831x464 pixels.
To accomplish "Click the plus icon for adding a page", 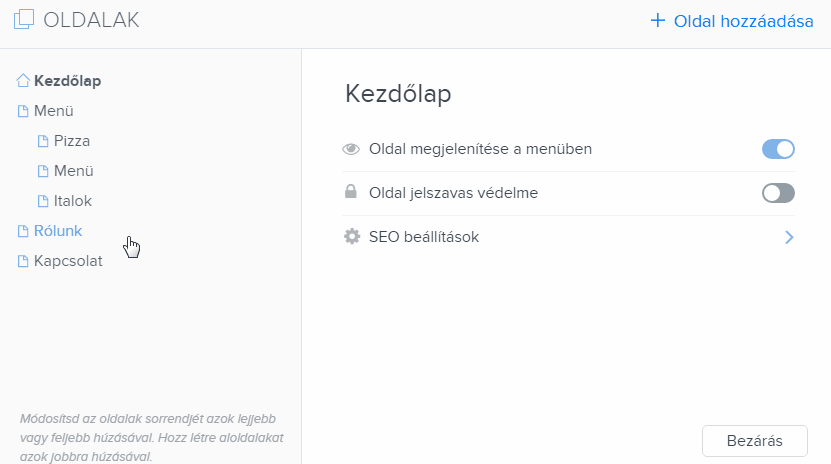I will click(658, 21).
